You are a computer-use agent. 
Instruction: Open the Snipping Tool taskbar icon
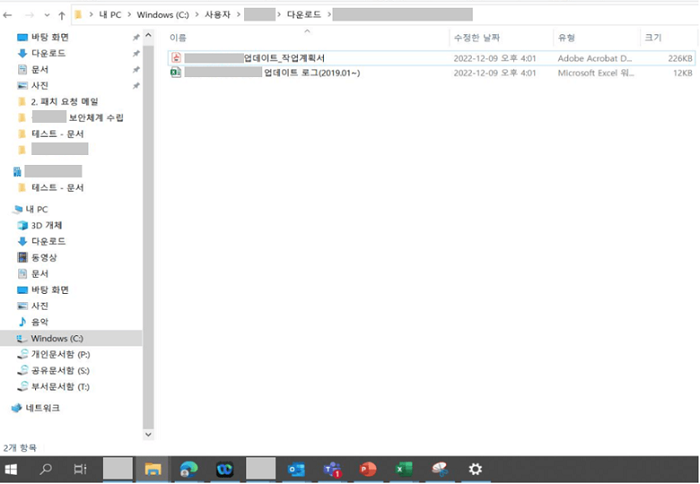(439, 469)
